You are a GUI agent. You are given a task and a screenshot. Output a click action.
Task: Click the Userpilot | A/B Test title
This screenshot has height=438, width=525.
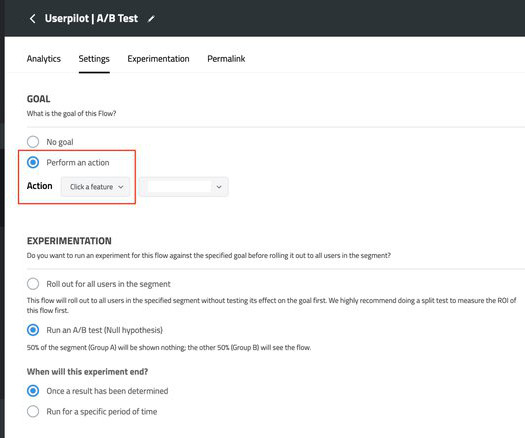click(91, 18)
